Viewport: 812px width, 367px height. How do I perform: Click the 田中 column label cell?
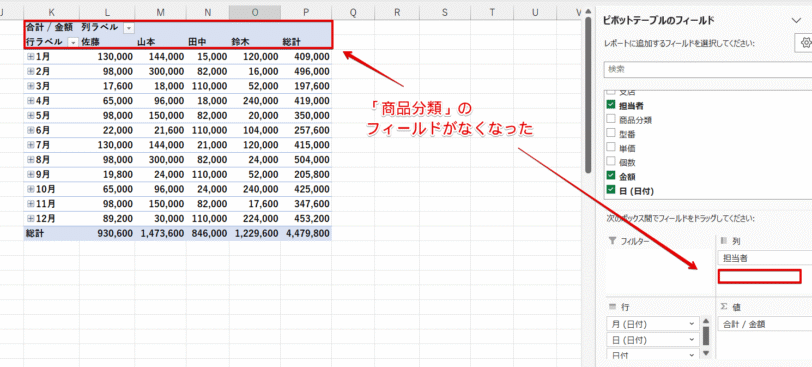coord(207,42)
